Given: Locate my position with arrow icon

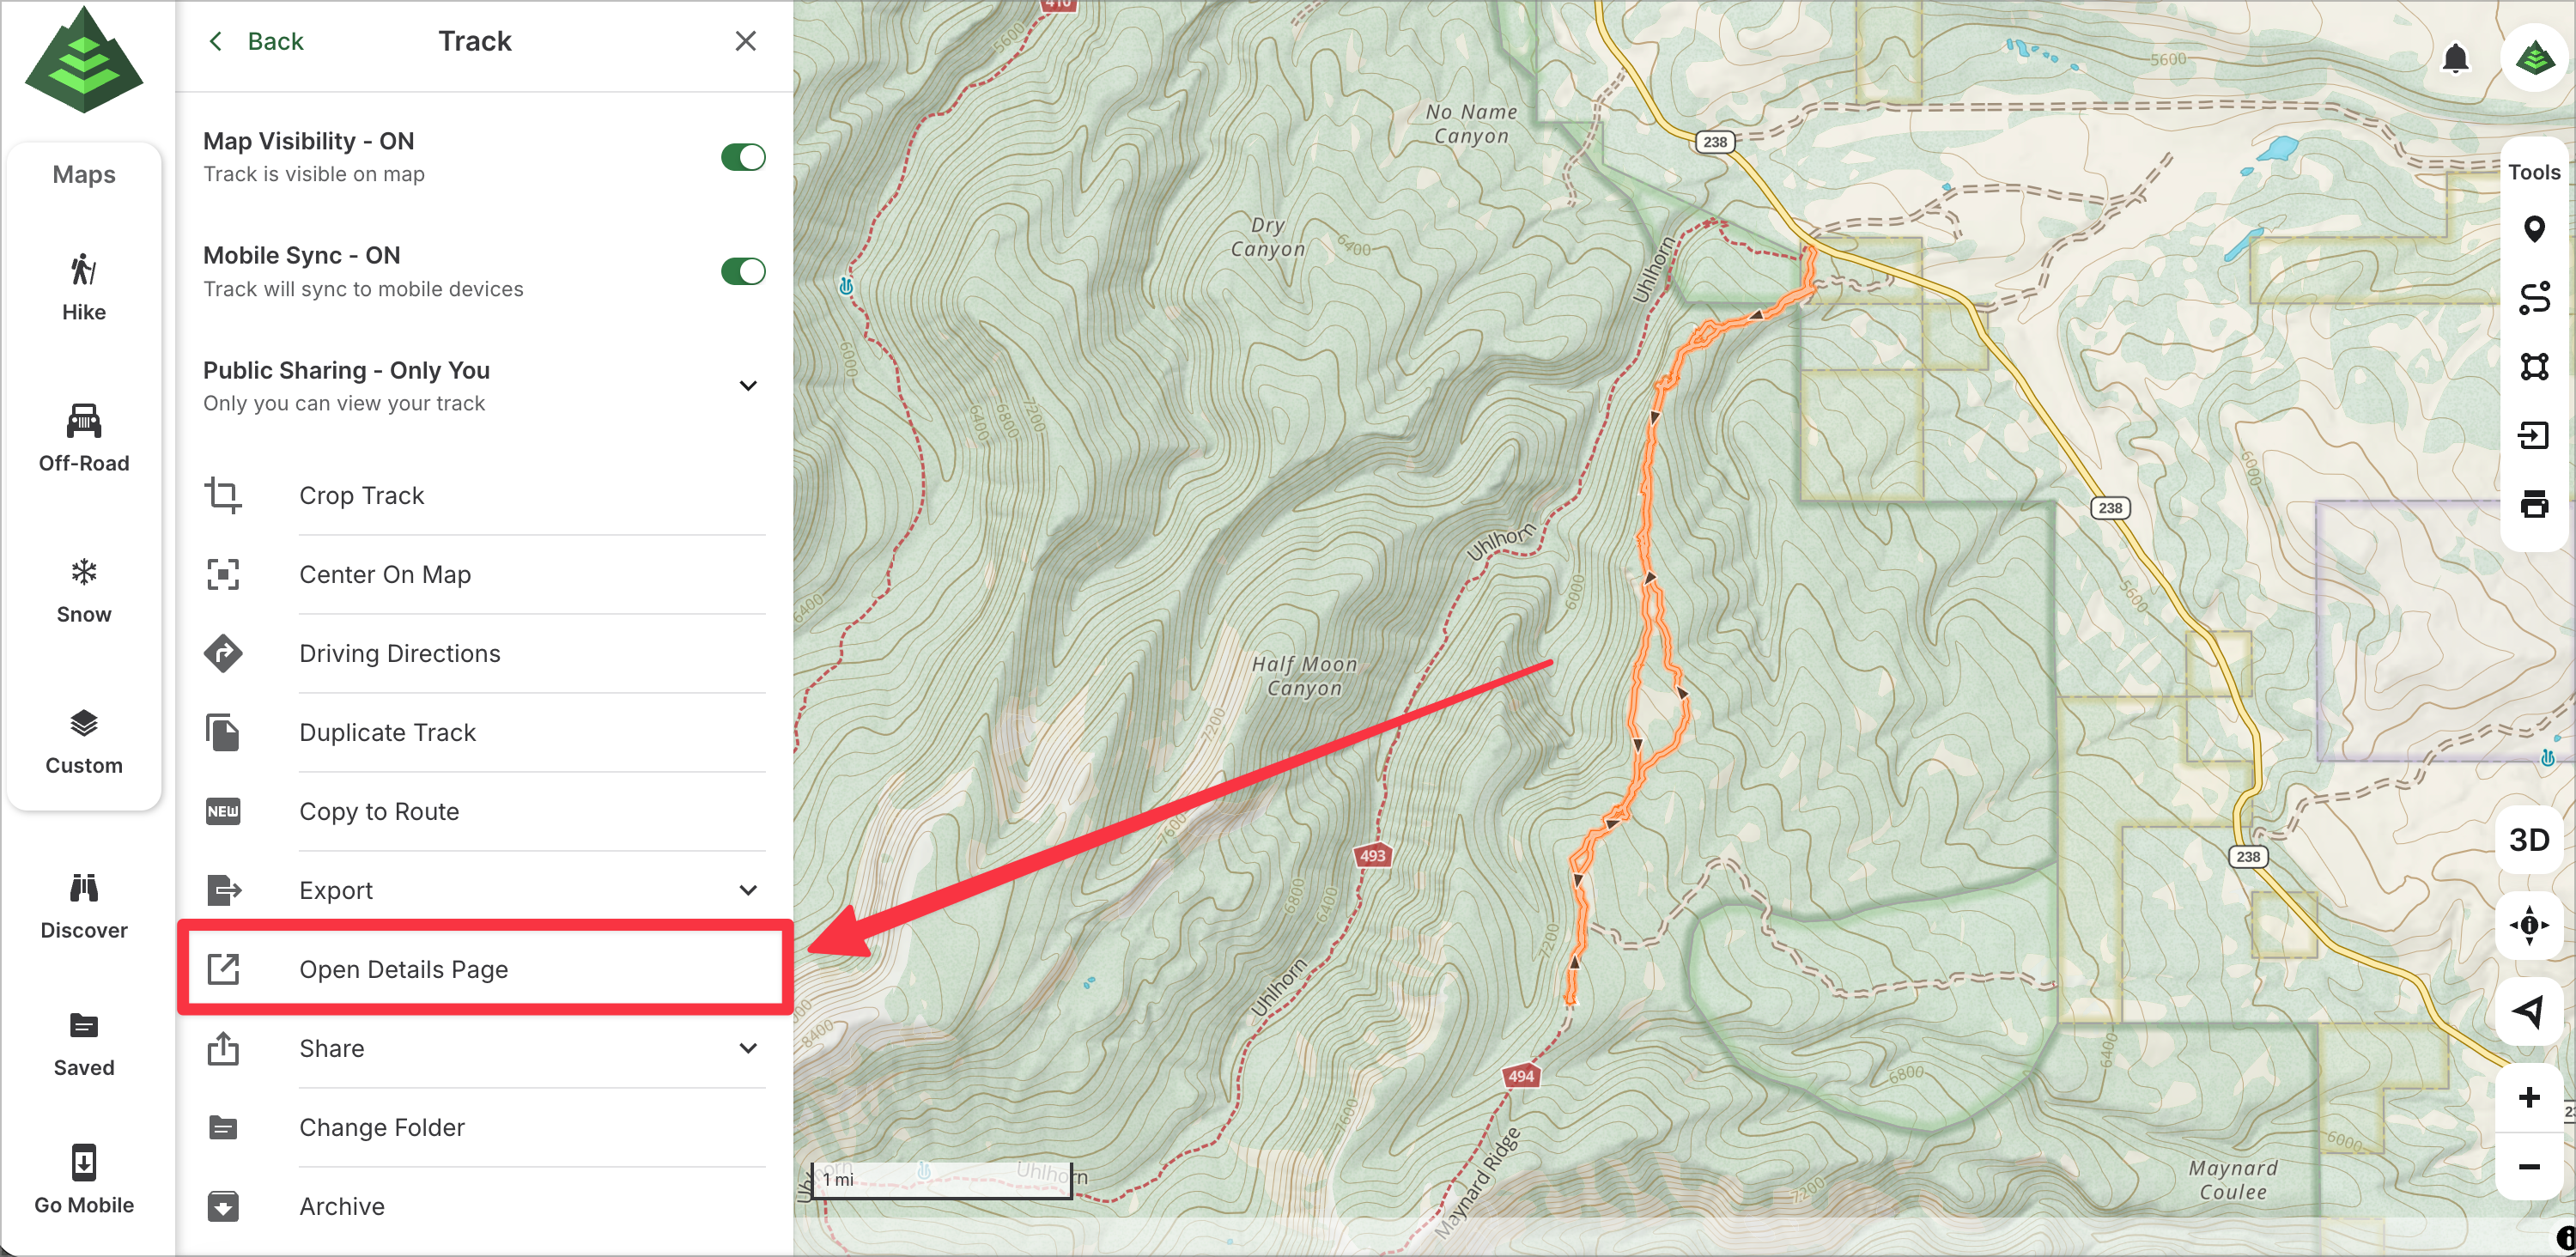Looking at the screenshot, I should tap(2529, 1011).
